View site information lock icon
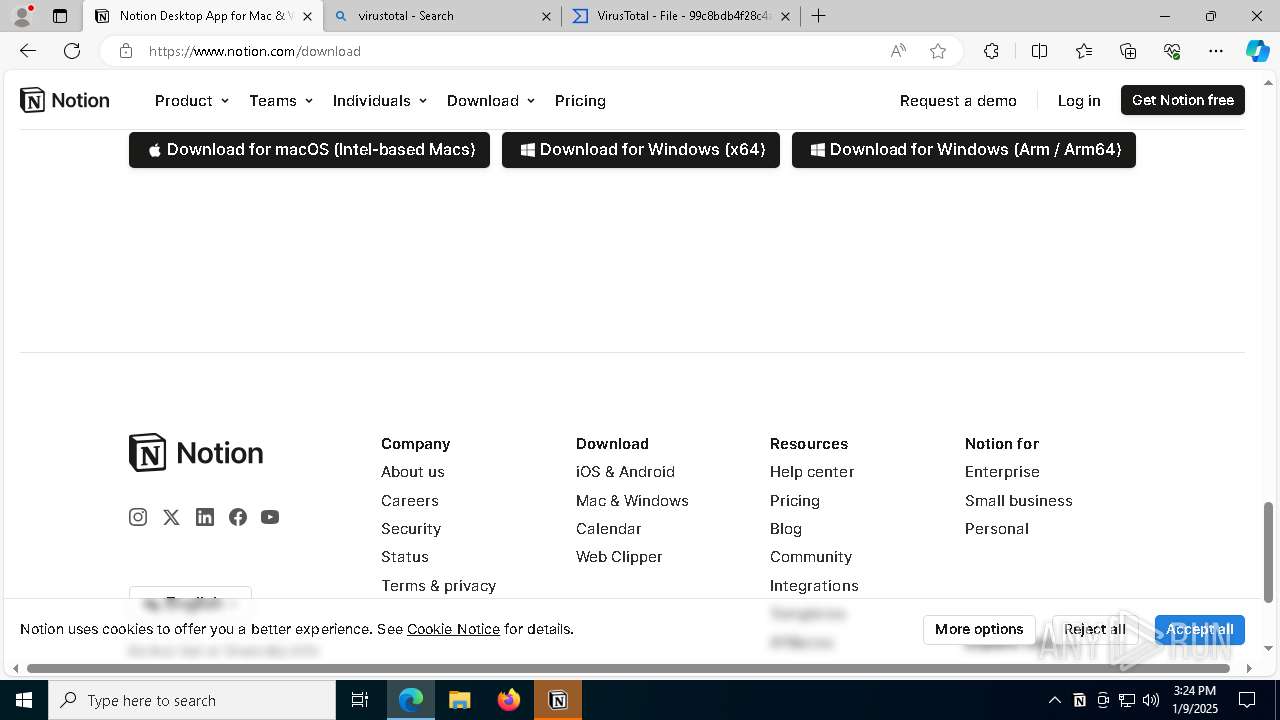The width and height of the screenshot is (1280, 720). point(126,51)
